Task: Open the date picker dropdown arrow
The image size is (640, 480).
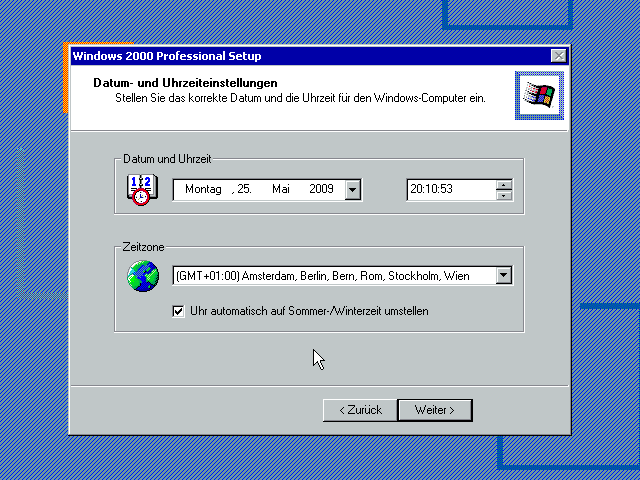Action: [x=352, y=190]
